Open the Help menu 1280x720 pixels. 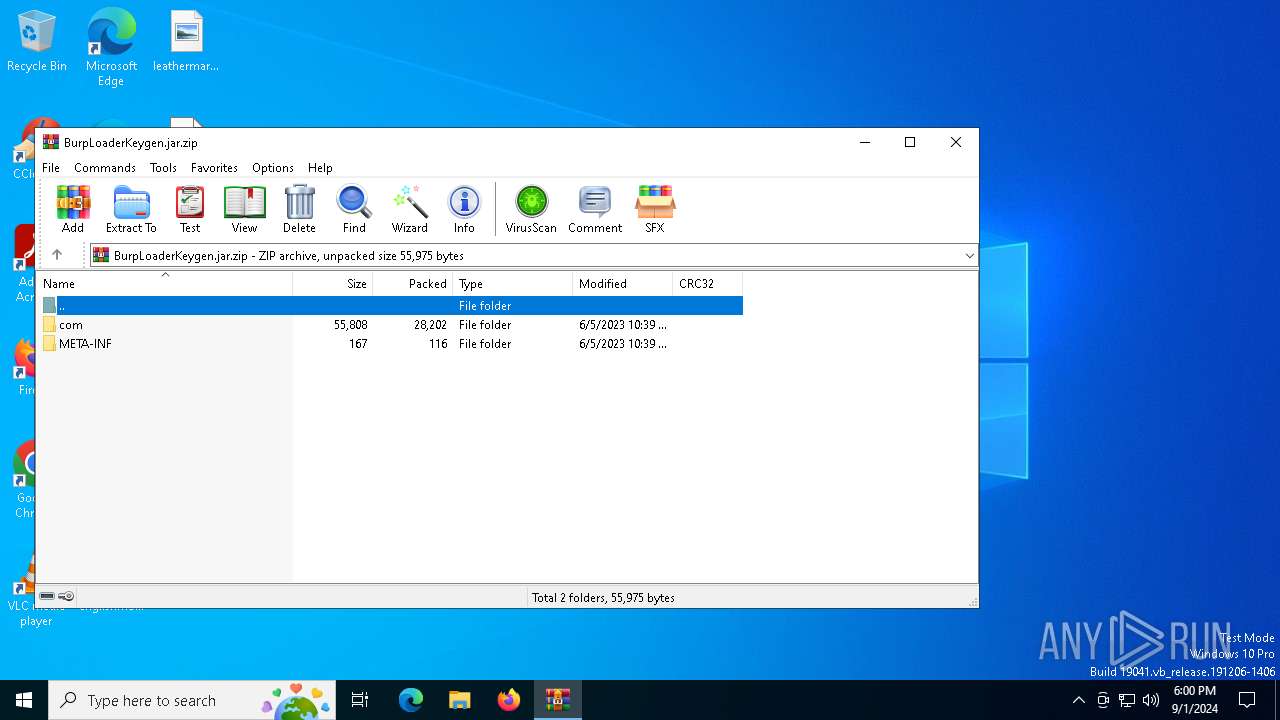click(320, 168)
